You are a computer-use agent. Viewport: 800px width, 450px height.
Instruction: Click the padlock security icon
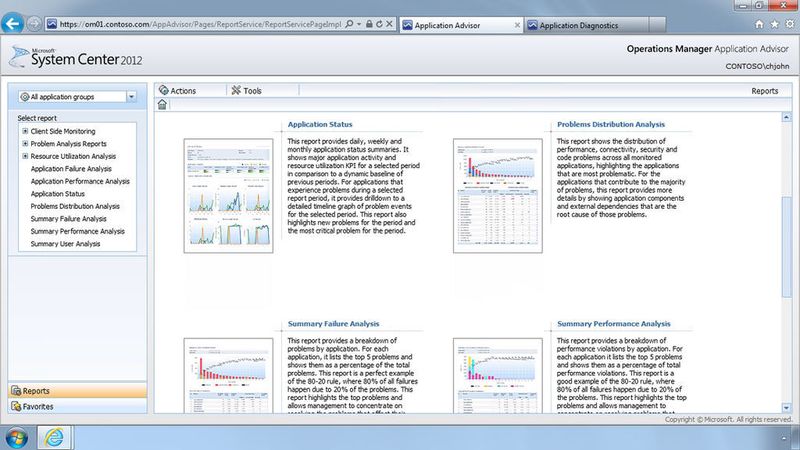(369, 24)
